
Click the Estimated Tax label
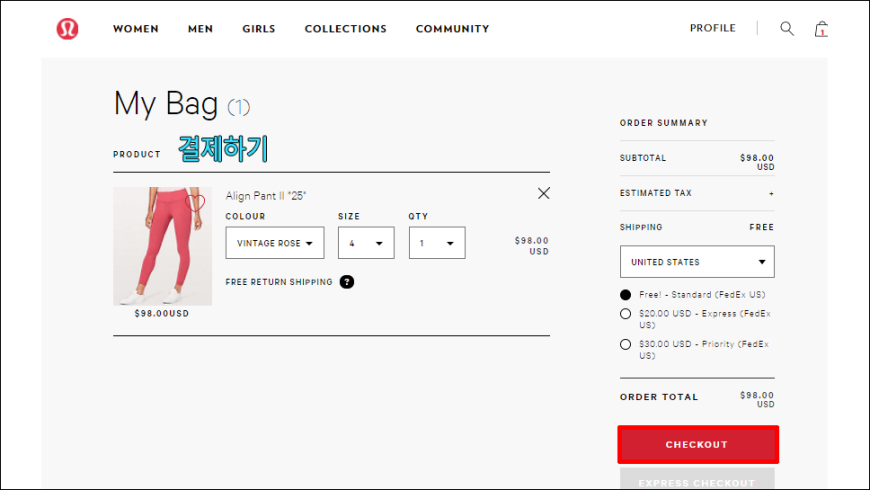(656, 193)
